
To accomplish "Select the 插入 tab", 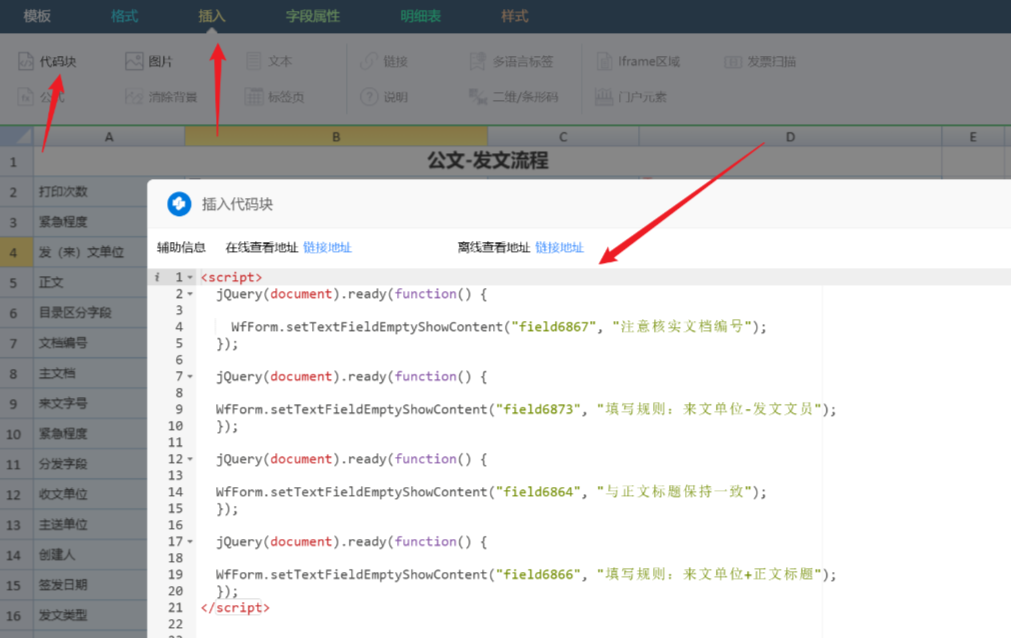I will coord(211,16).
